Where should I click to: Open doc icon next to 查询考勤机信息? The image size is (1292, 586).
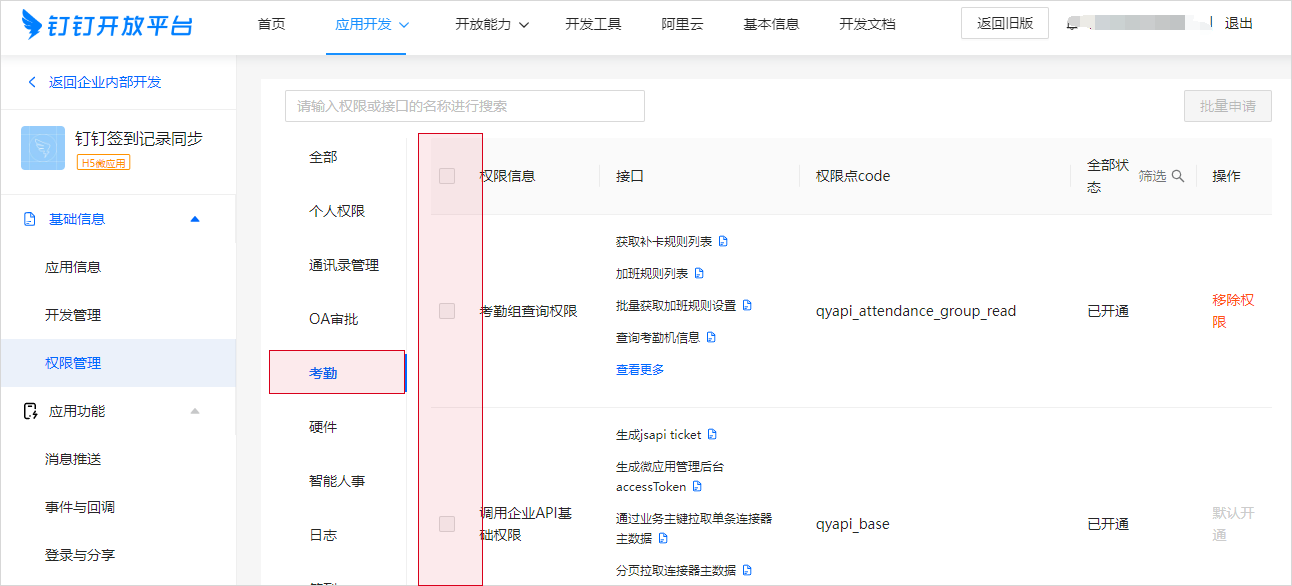712,337
